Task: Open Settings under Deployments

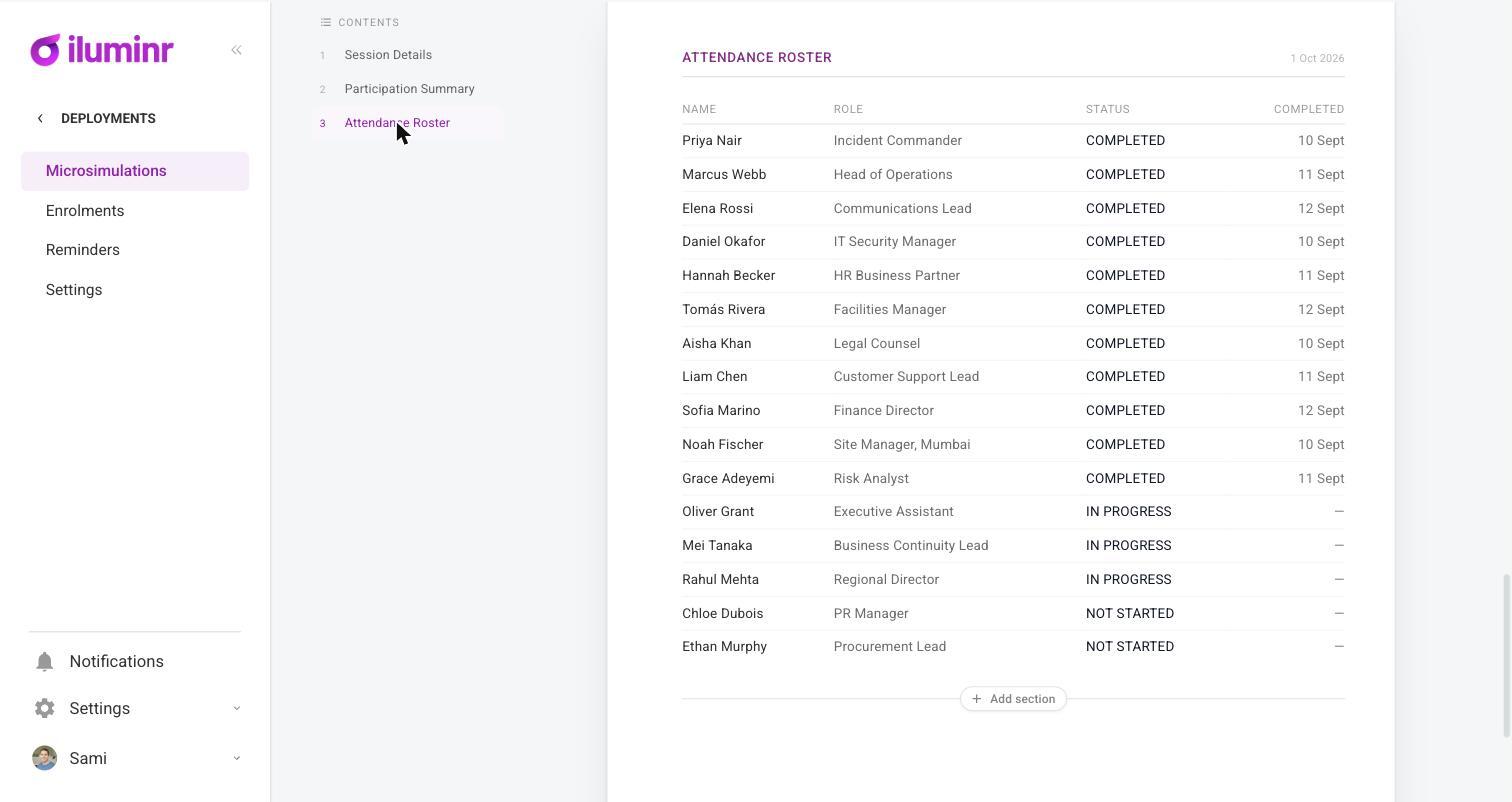Action: [74, 290]
